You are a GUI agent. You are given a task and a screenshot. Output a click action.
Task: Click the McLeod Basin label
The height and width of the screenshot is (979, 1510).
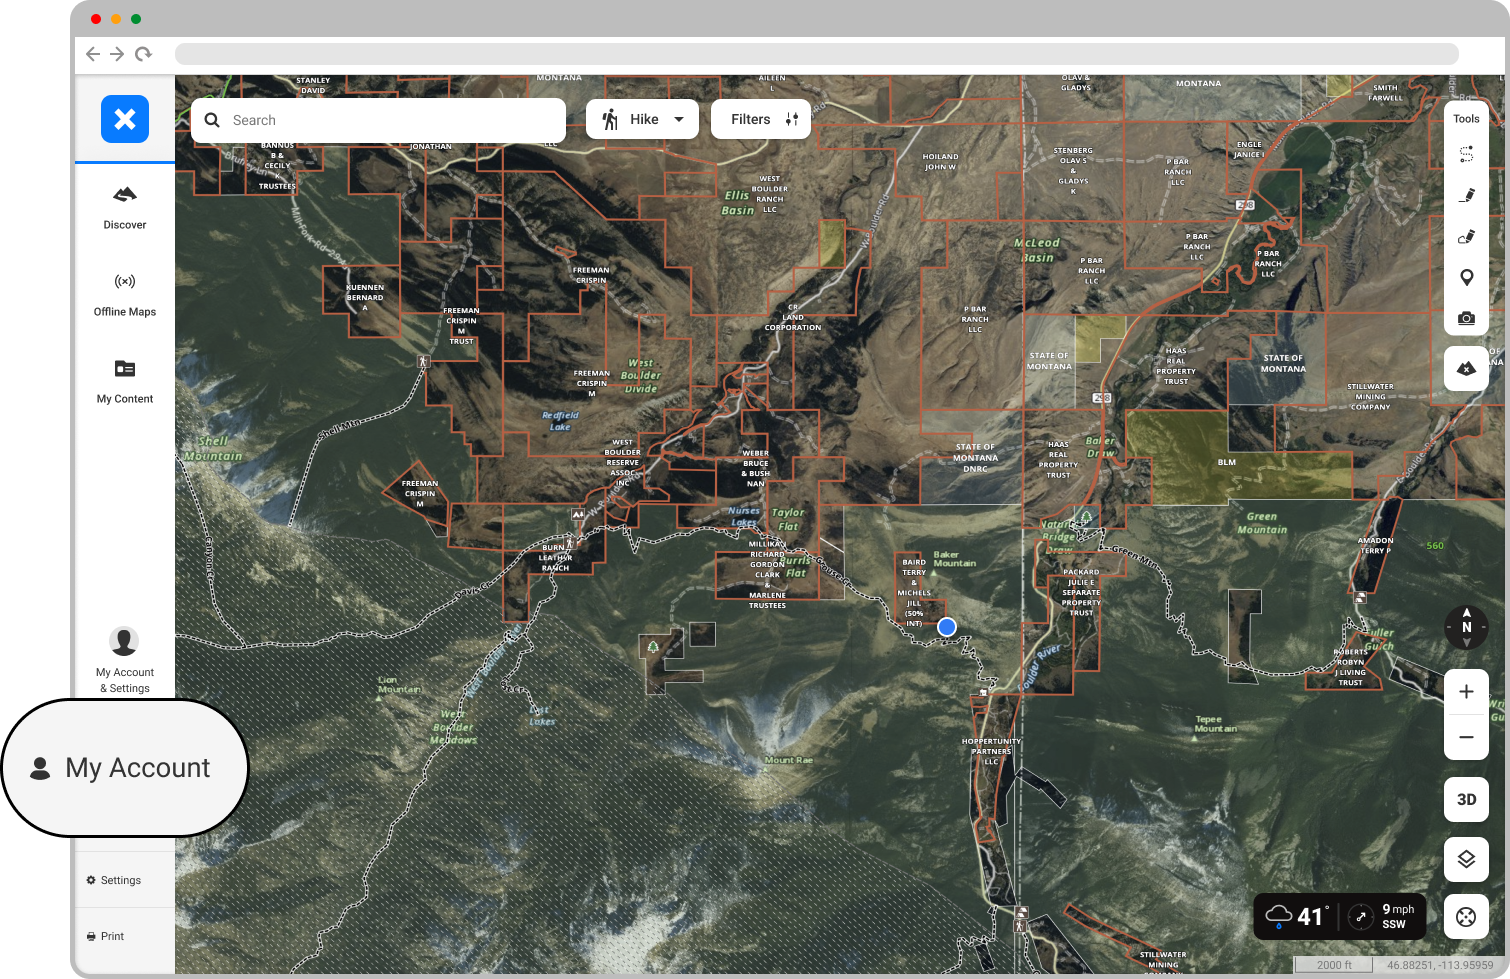pos(1037,250)
